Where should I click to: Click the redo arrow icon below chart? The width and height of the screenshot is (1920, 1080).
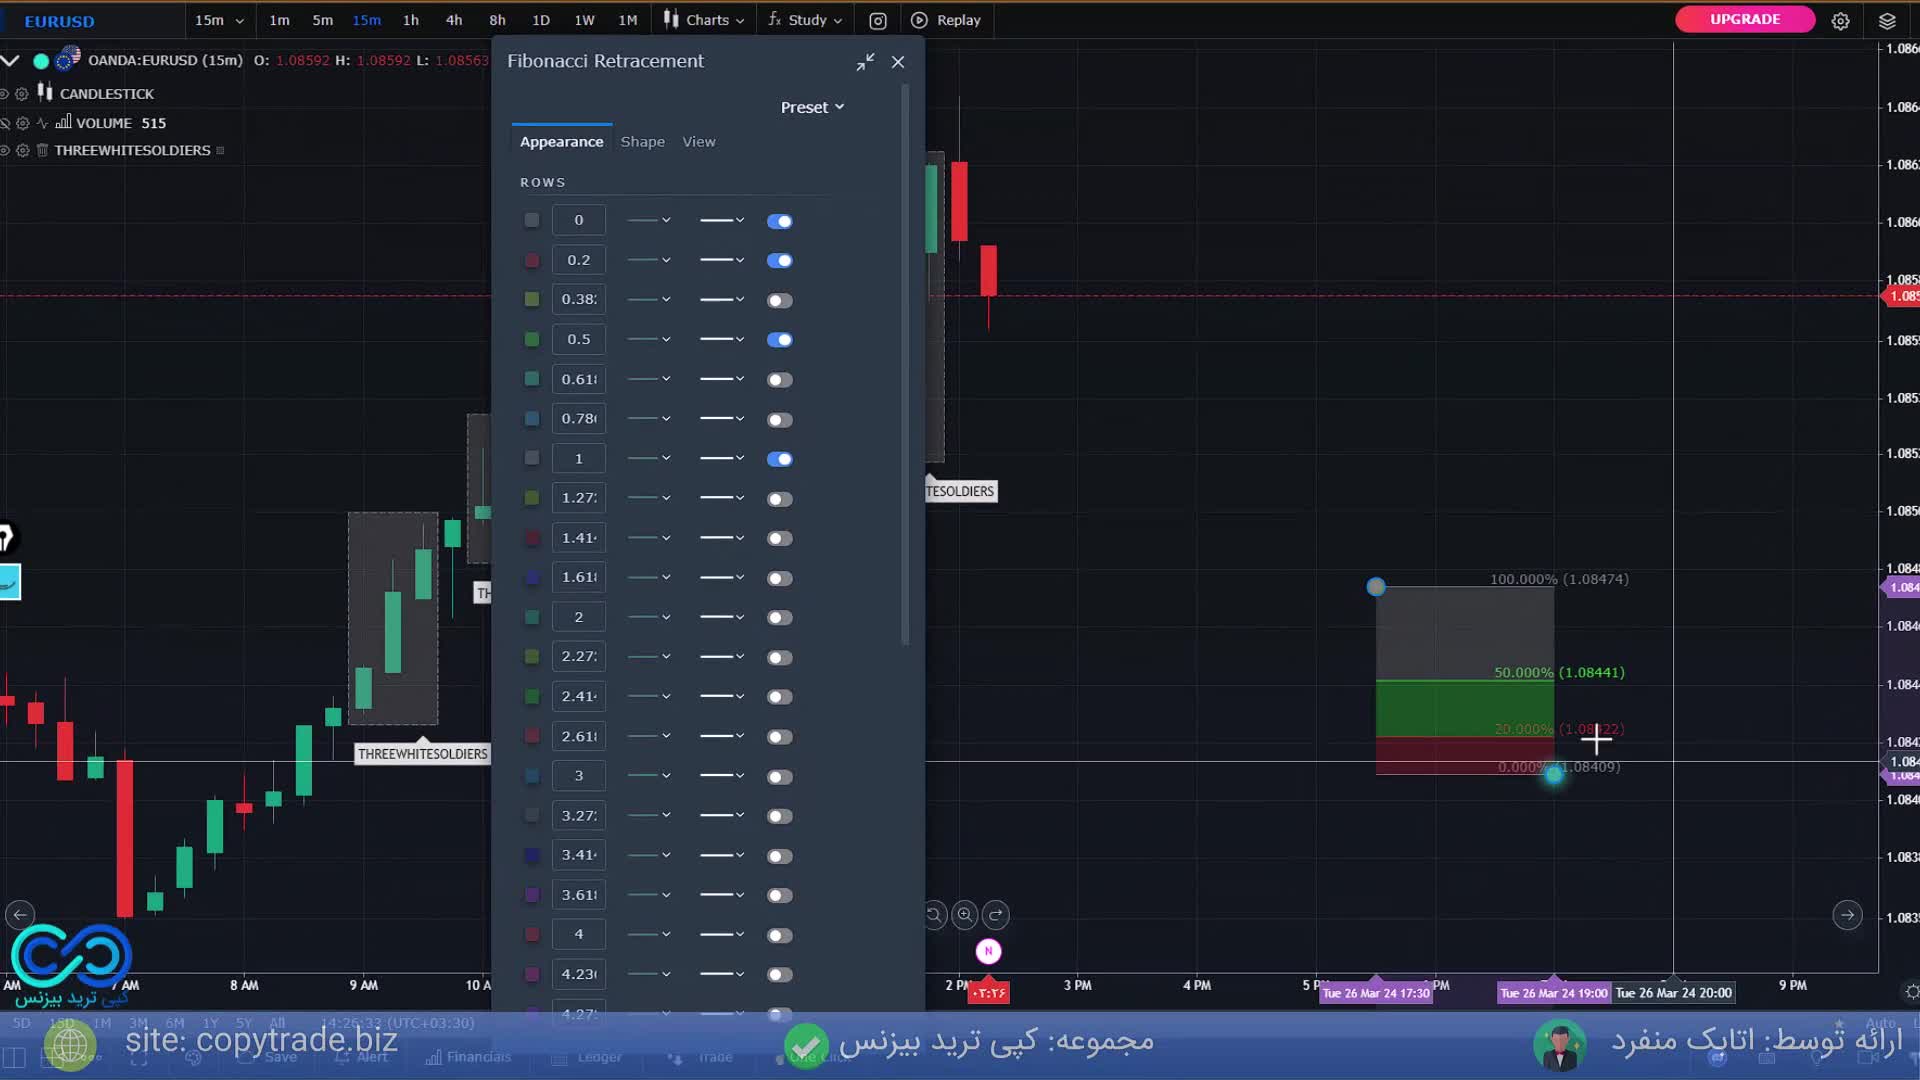995,914
